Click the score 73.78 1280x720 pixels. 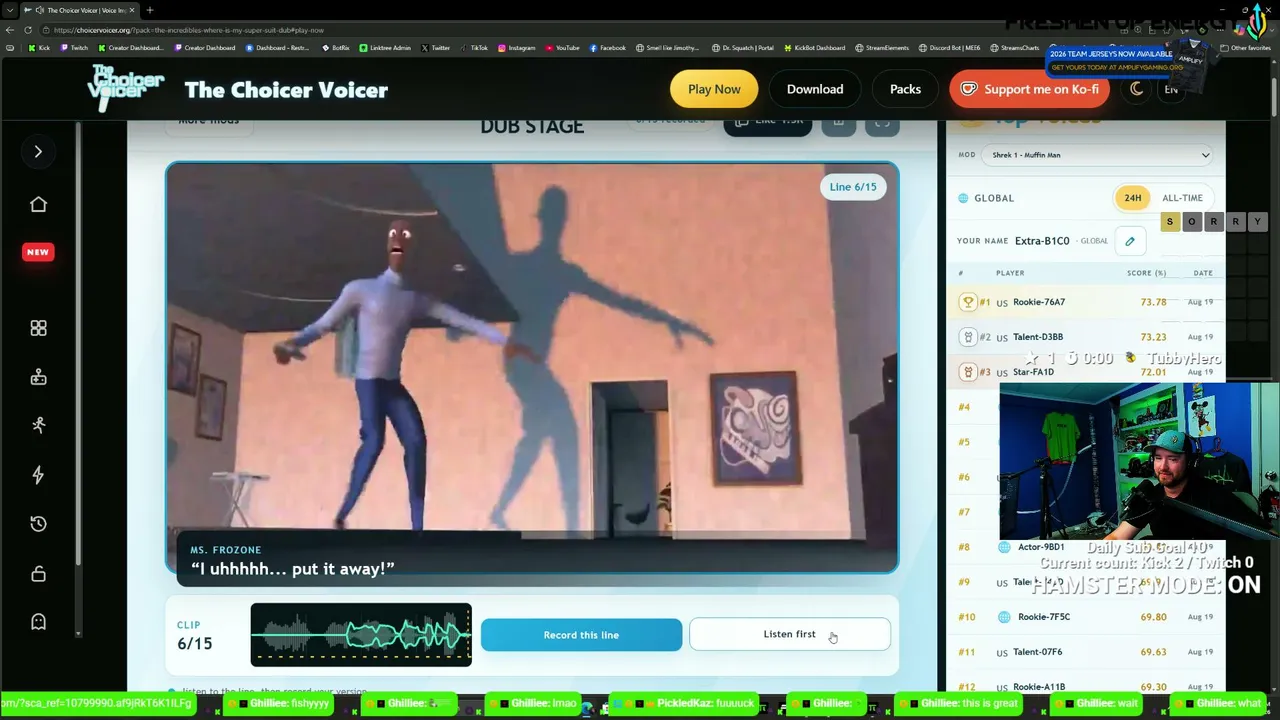click(x=1153, y=302)
